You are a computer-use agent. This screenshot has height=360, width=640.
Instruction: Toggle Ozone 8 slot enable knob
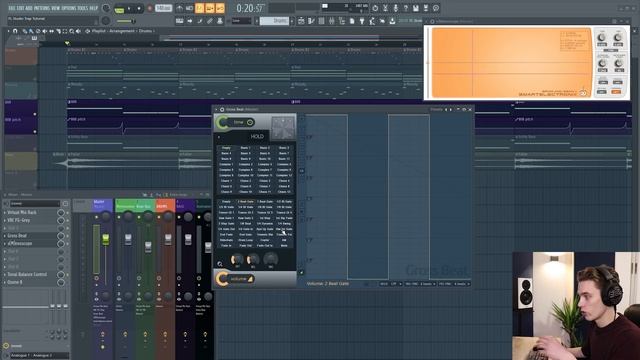point(61,282)
